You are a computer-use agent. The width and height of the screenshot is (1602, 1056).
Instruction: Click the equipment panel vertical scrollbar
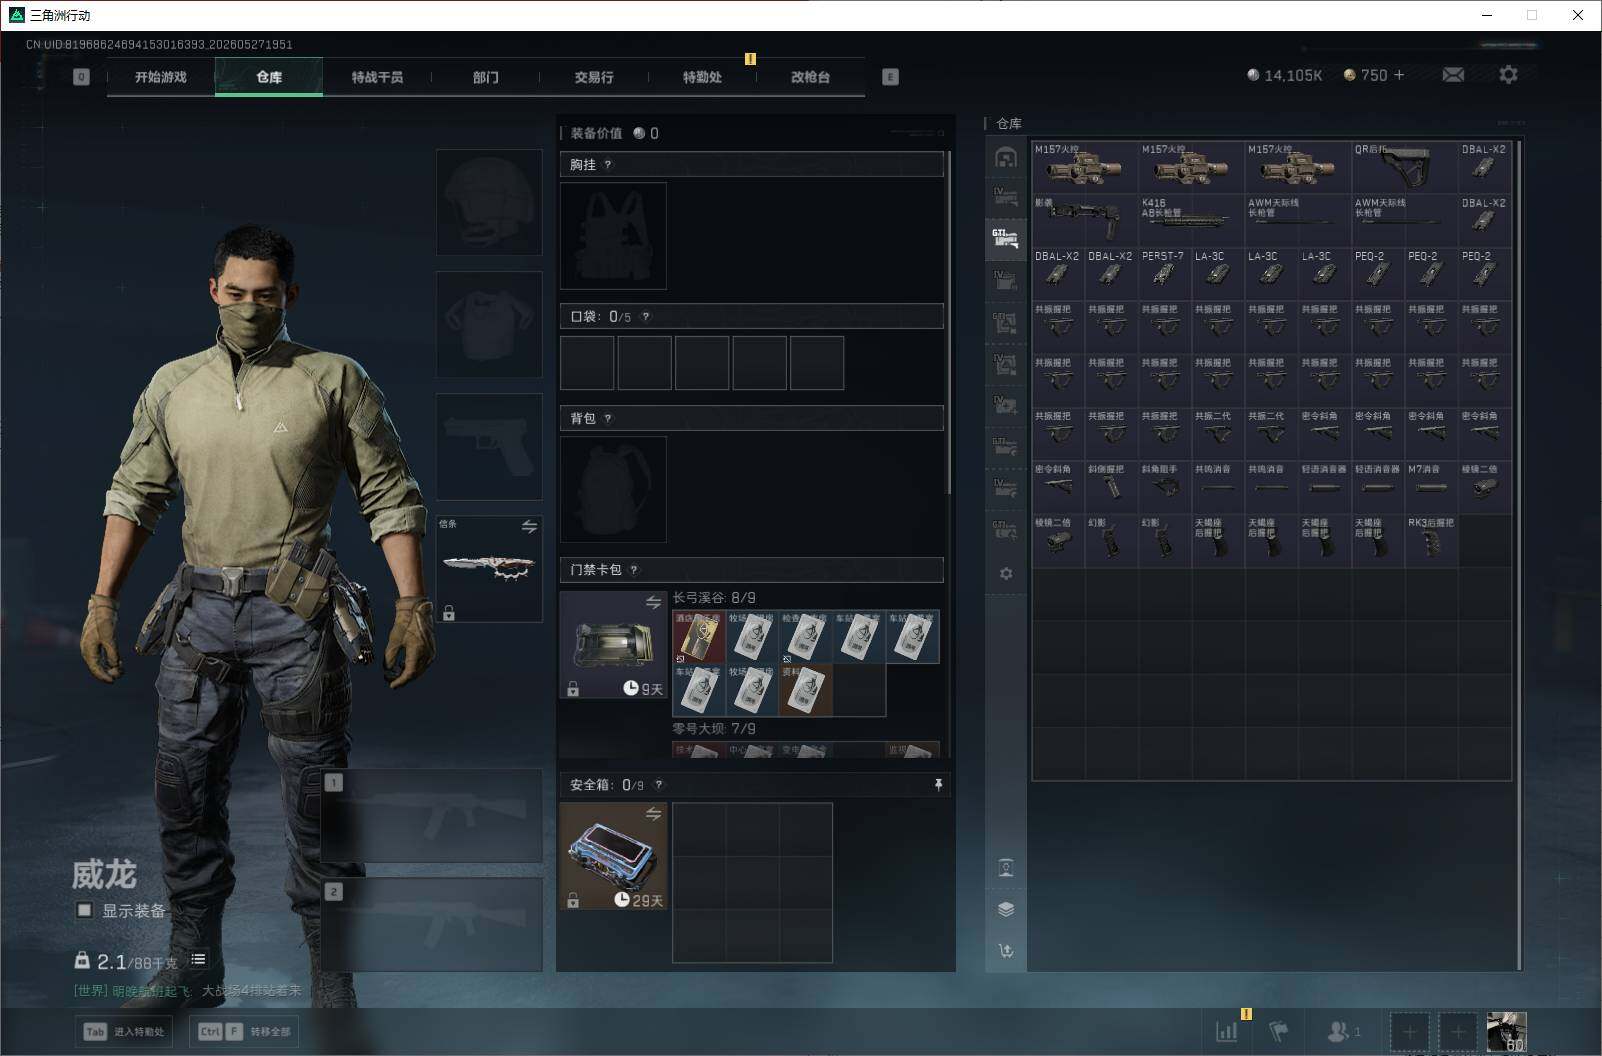(948, 322)
